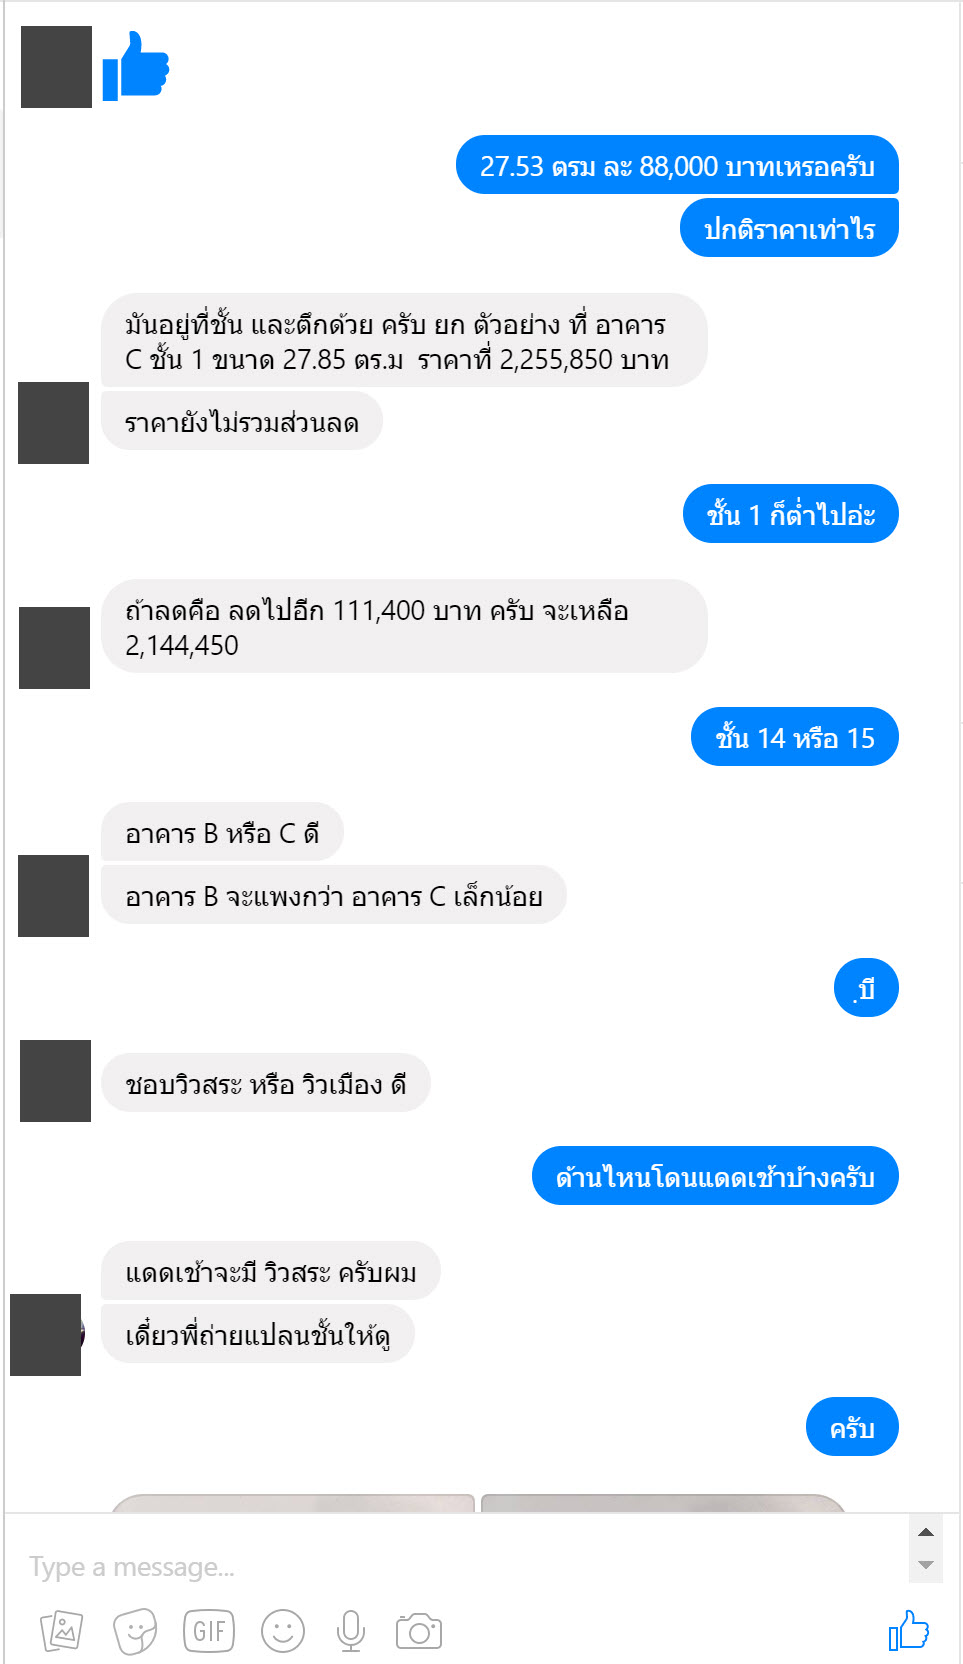963x1664 pixels.
Task: Select the blue bubble "ชั้น 14 หรือ 15"
Action: click(795, 737)
